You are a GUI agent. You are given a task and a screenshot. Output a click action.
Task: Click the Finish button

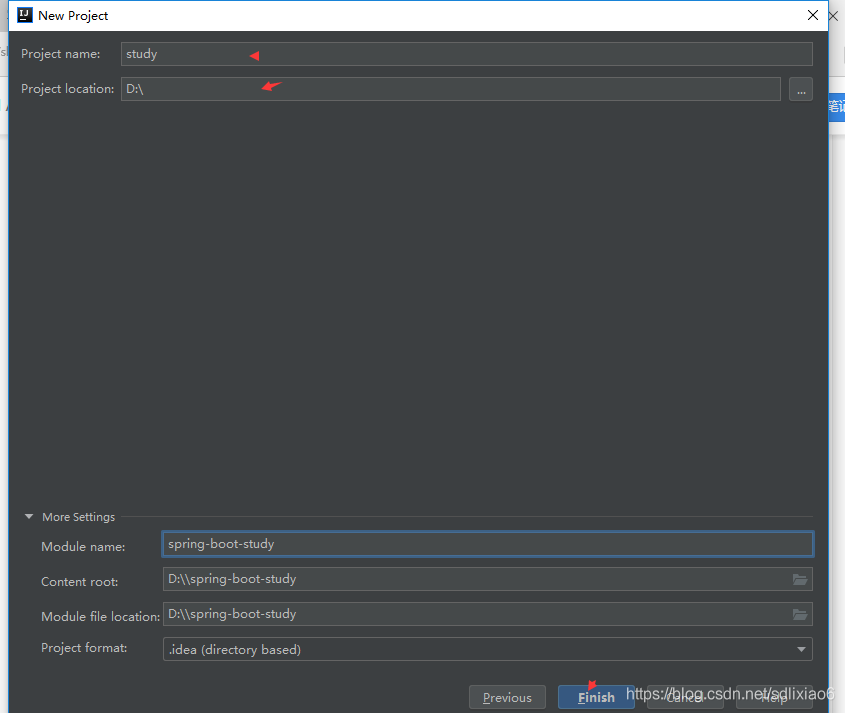coord(596,697)
